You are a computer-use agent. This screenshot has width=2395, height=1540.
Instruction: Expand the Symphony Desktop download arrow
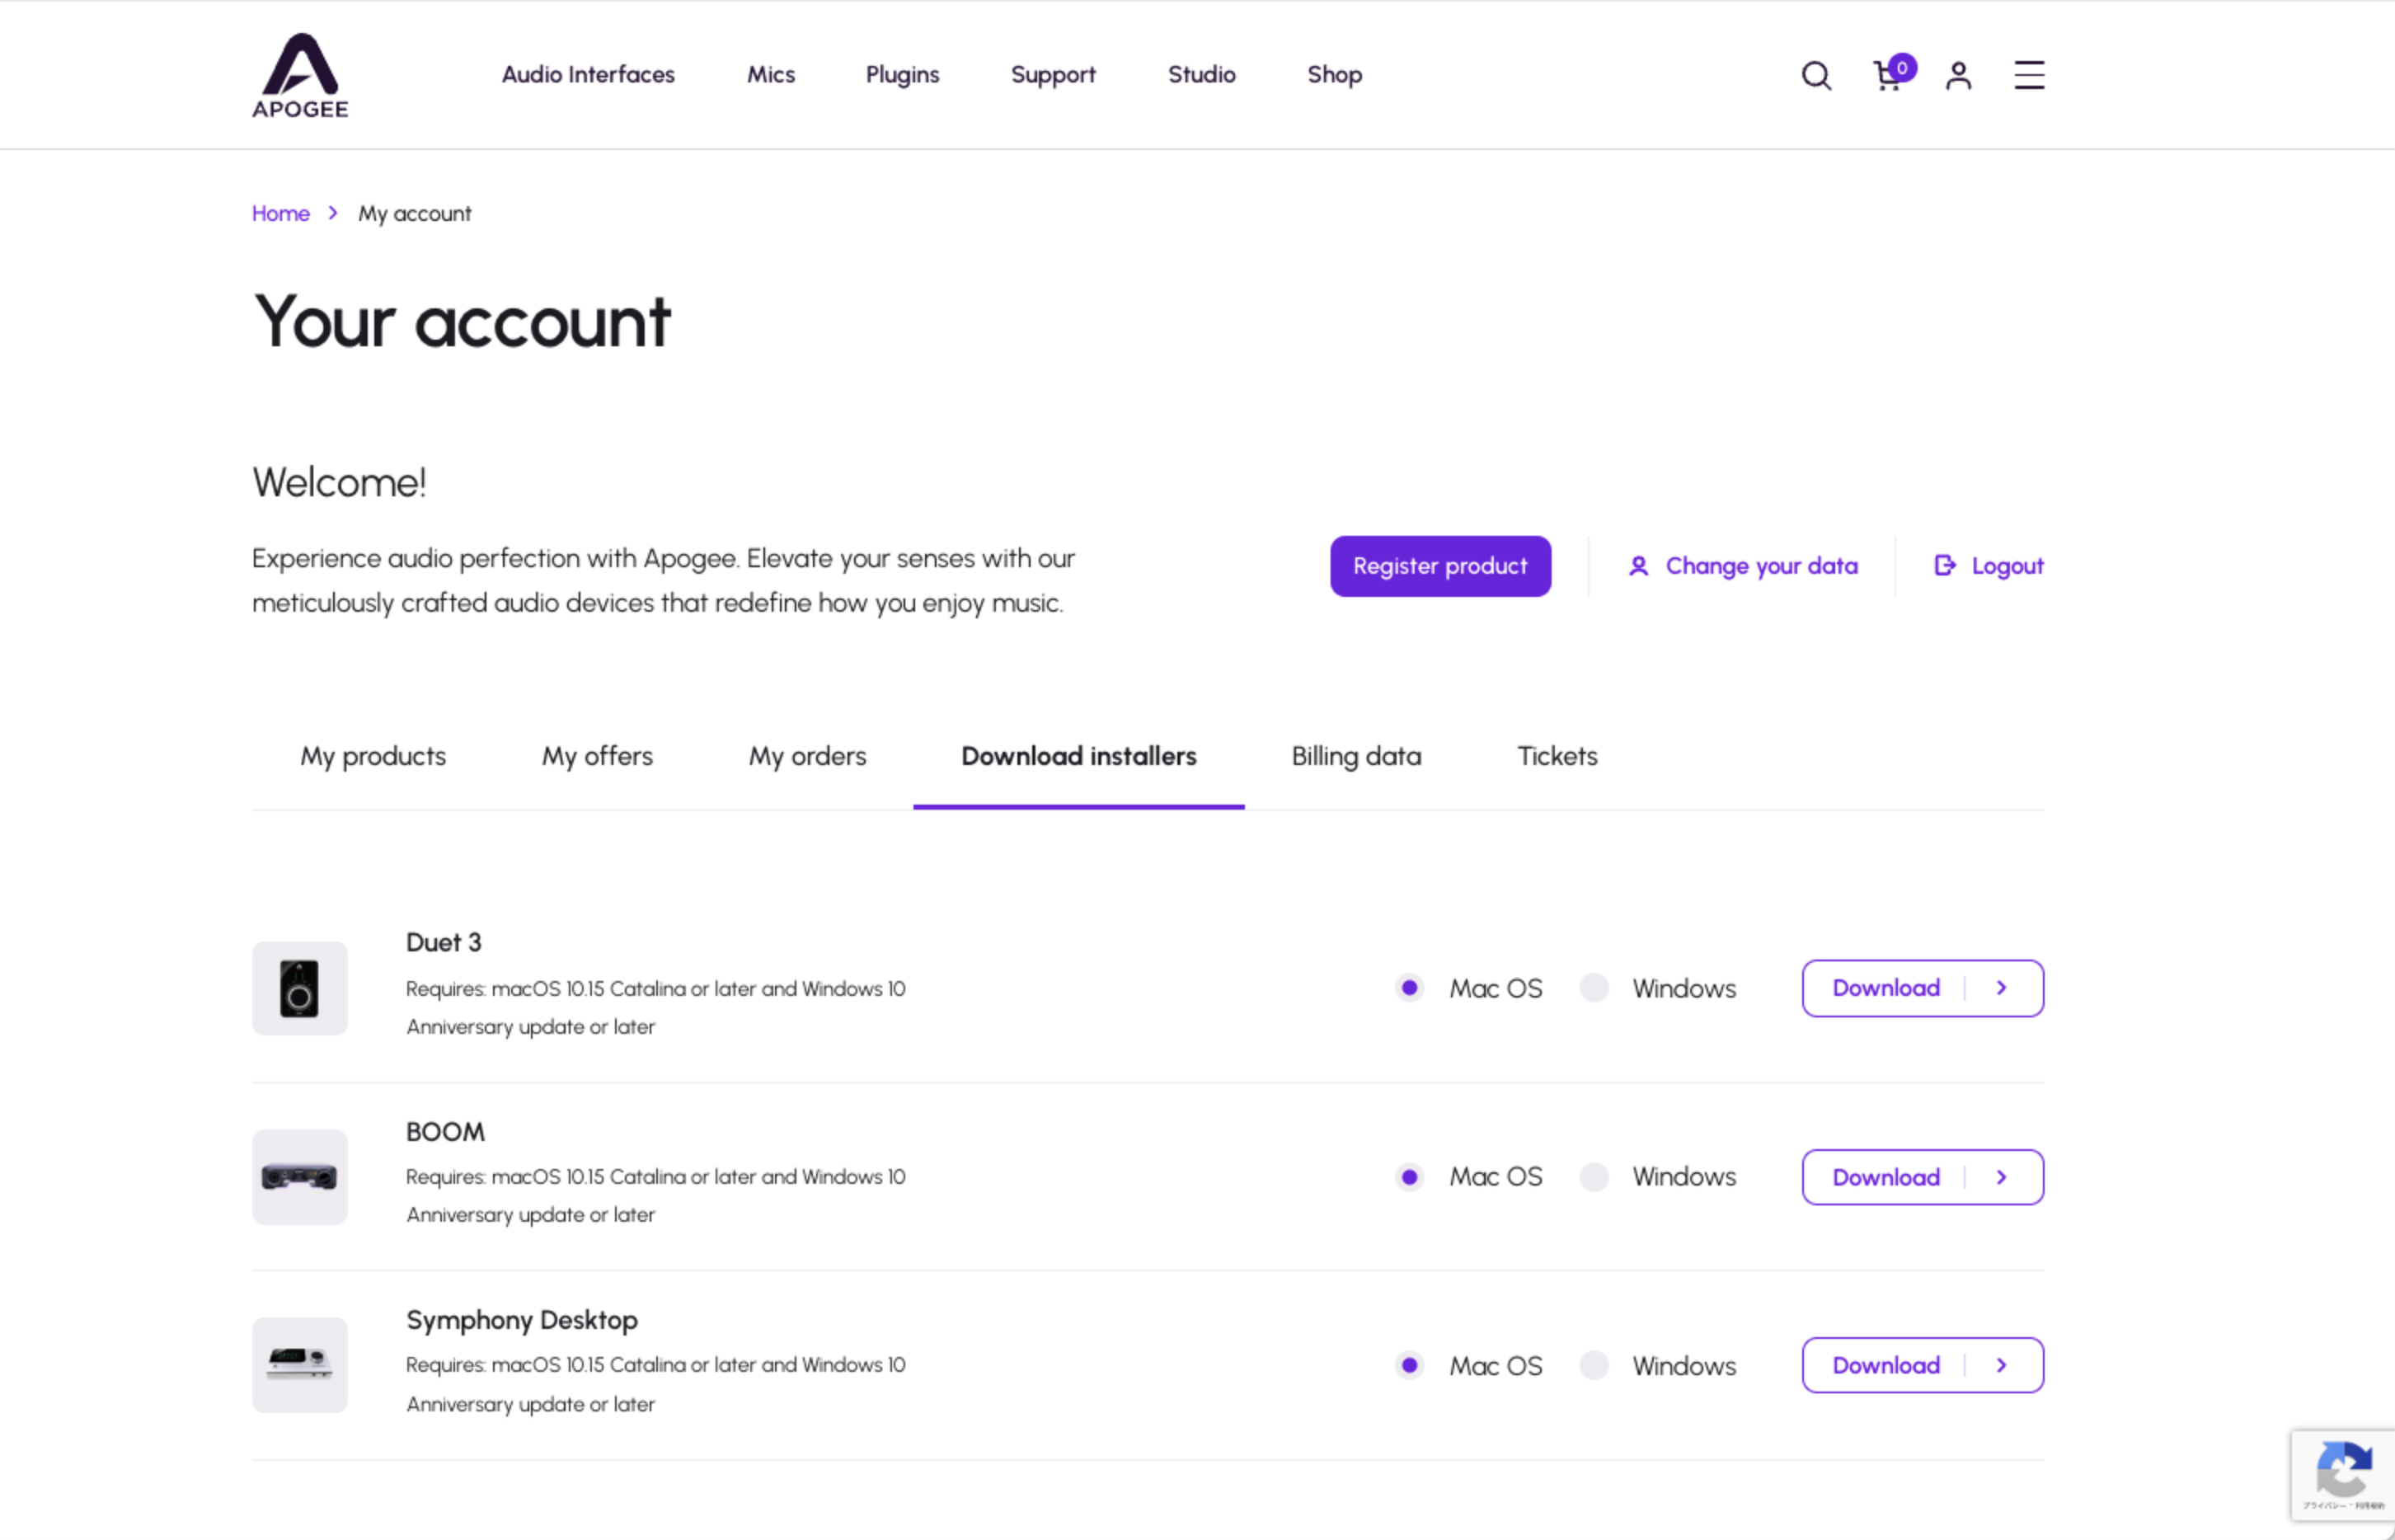click(2002, 1365)
